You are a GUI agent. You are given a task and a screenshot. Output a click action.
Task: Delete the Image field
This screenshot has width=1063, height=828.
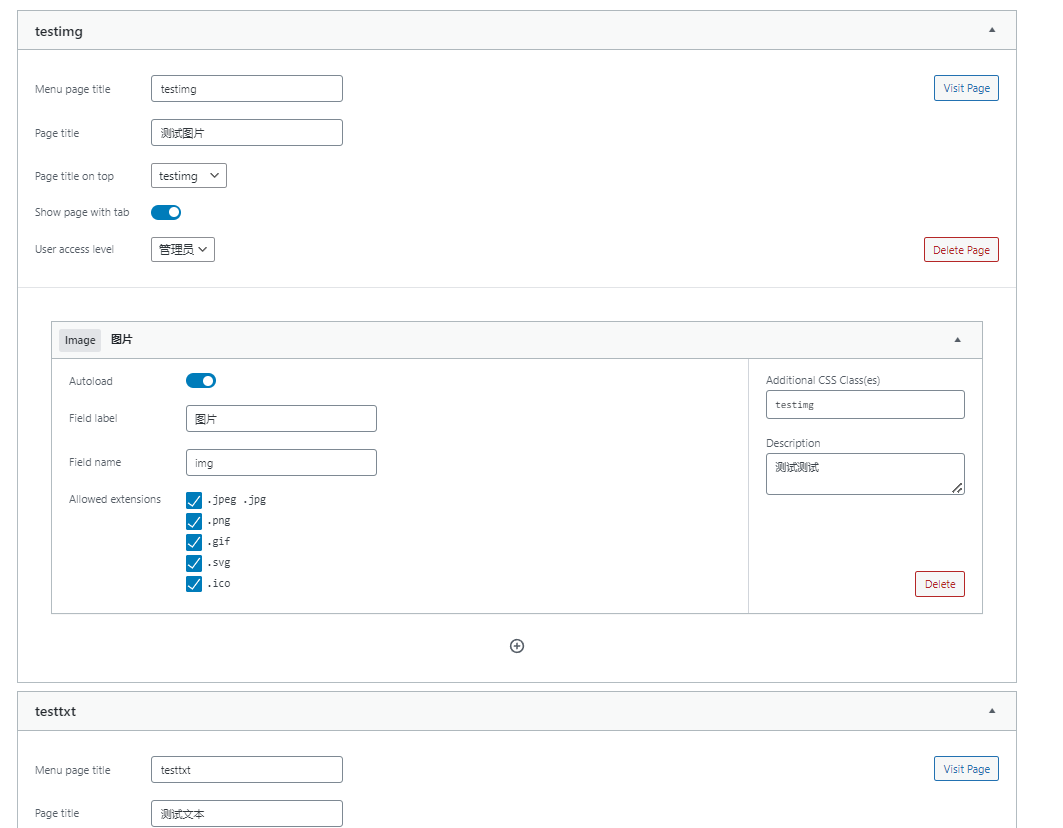[939, 584]
